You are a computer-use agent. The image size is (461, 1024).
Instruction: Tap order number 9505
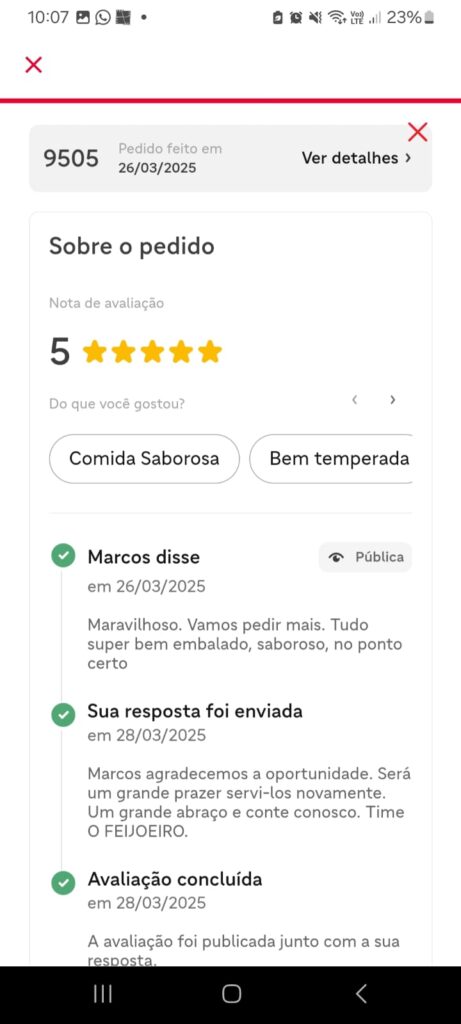pos(71,158)
